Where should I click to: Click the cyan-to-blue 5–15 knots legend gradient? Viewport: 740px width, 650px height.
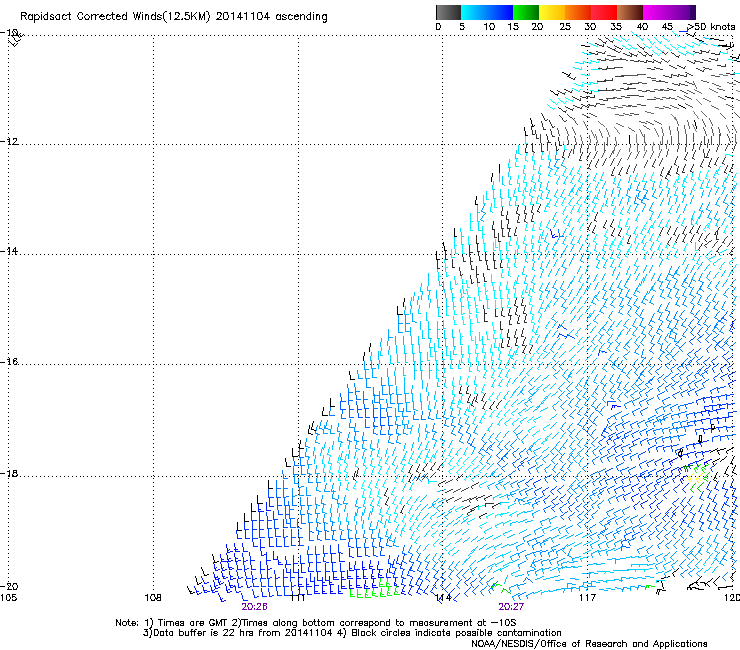(487, 12)
